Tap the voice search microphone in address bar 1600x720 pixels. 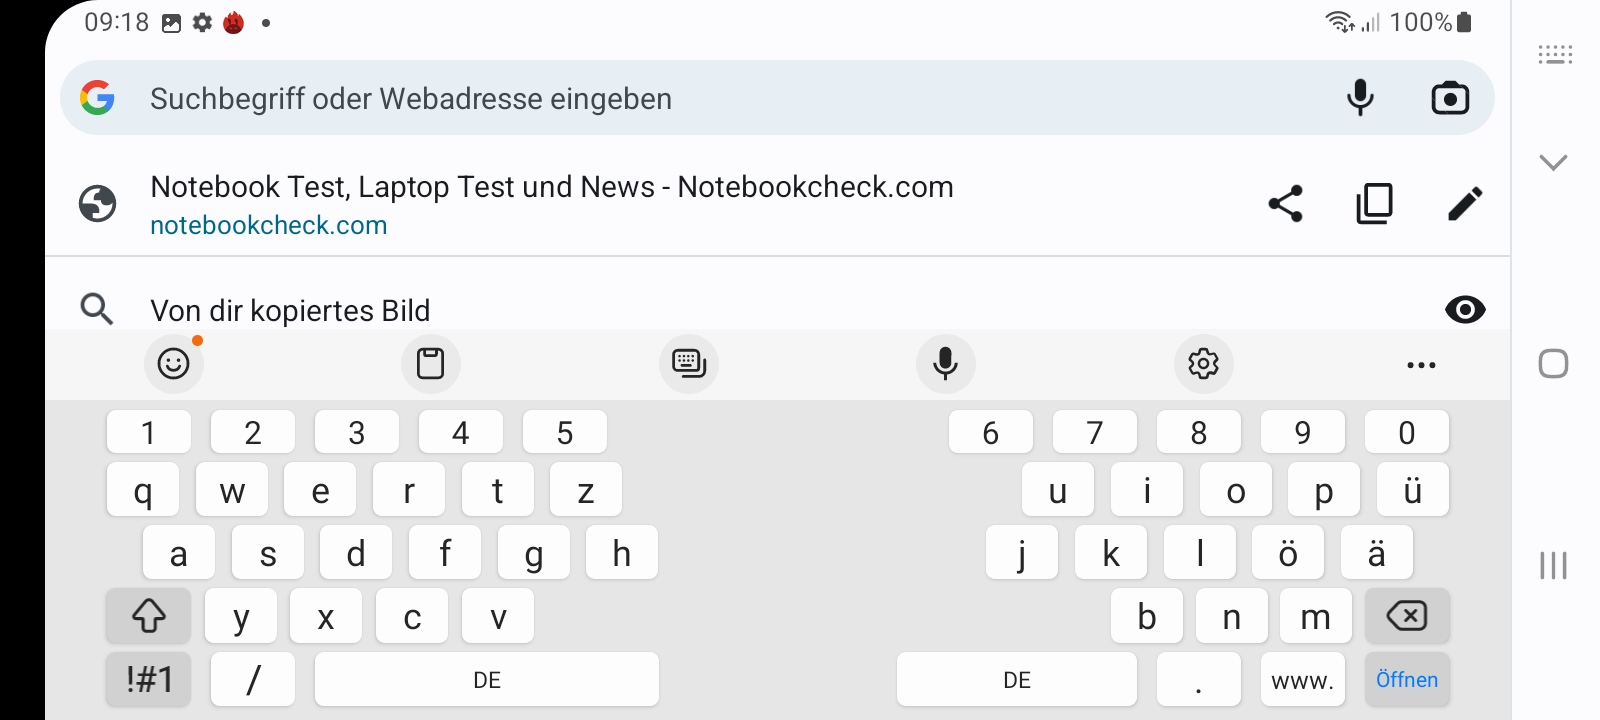pos(1360,98)
